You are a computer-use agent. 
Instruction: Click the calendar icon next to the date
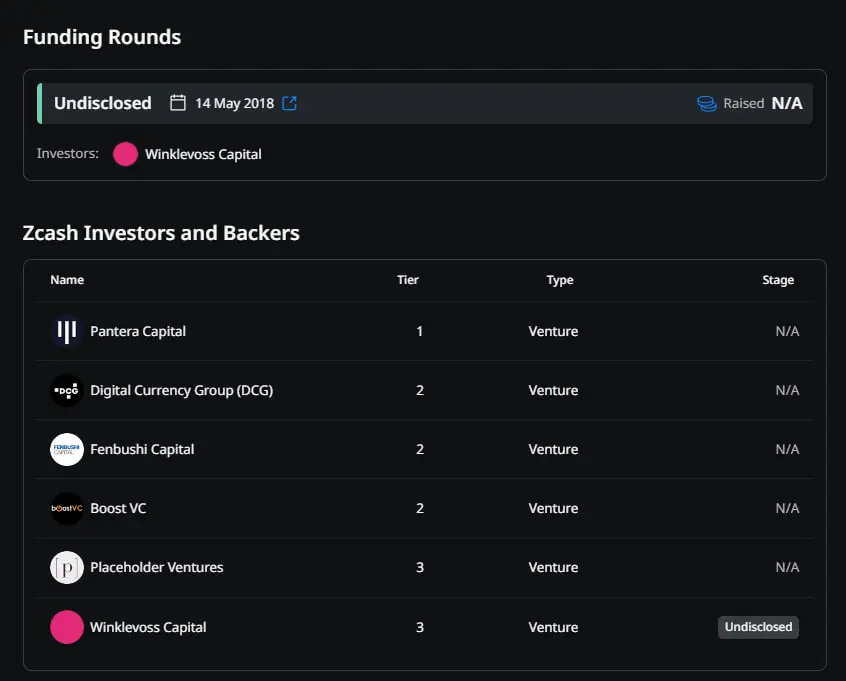178,103
